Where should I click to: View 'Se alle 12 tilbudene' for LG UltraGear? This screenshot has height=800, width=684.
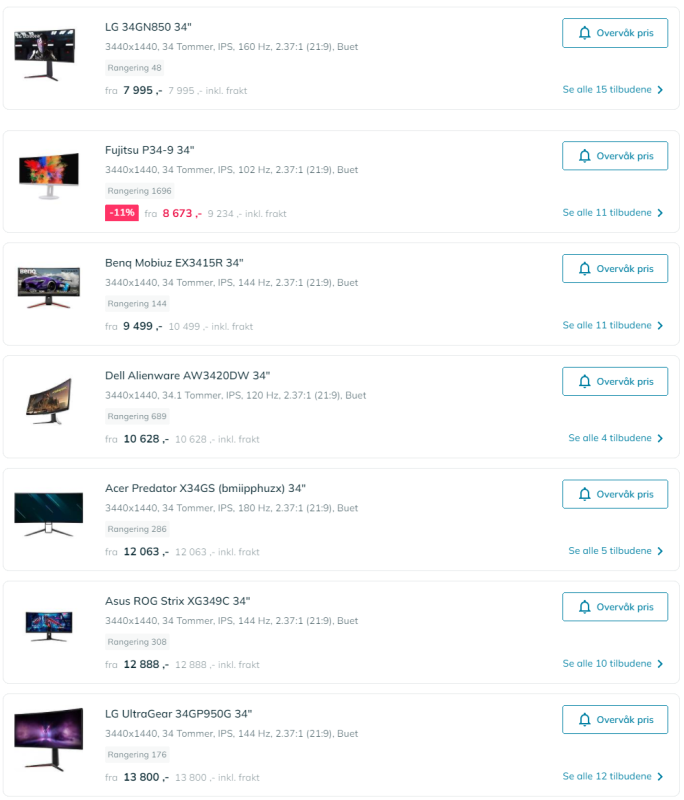coord(613,777)
